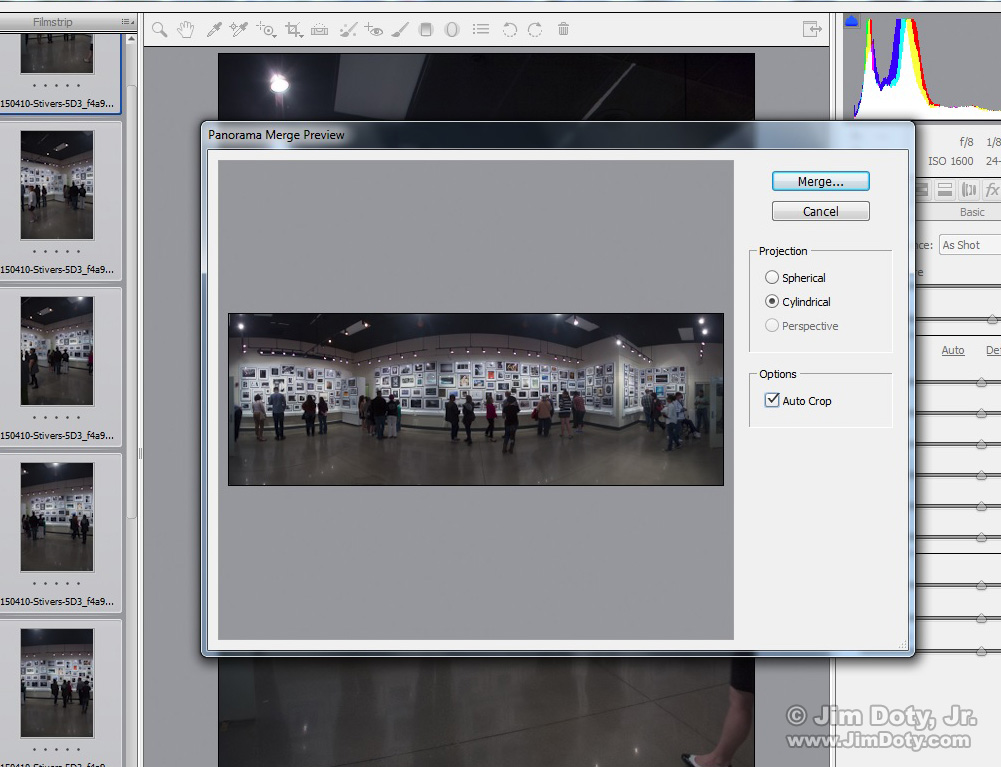
Task: Choose the Color Sampler tool
Action: (239, 29)
